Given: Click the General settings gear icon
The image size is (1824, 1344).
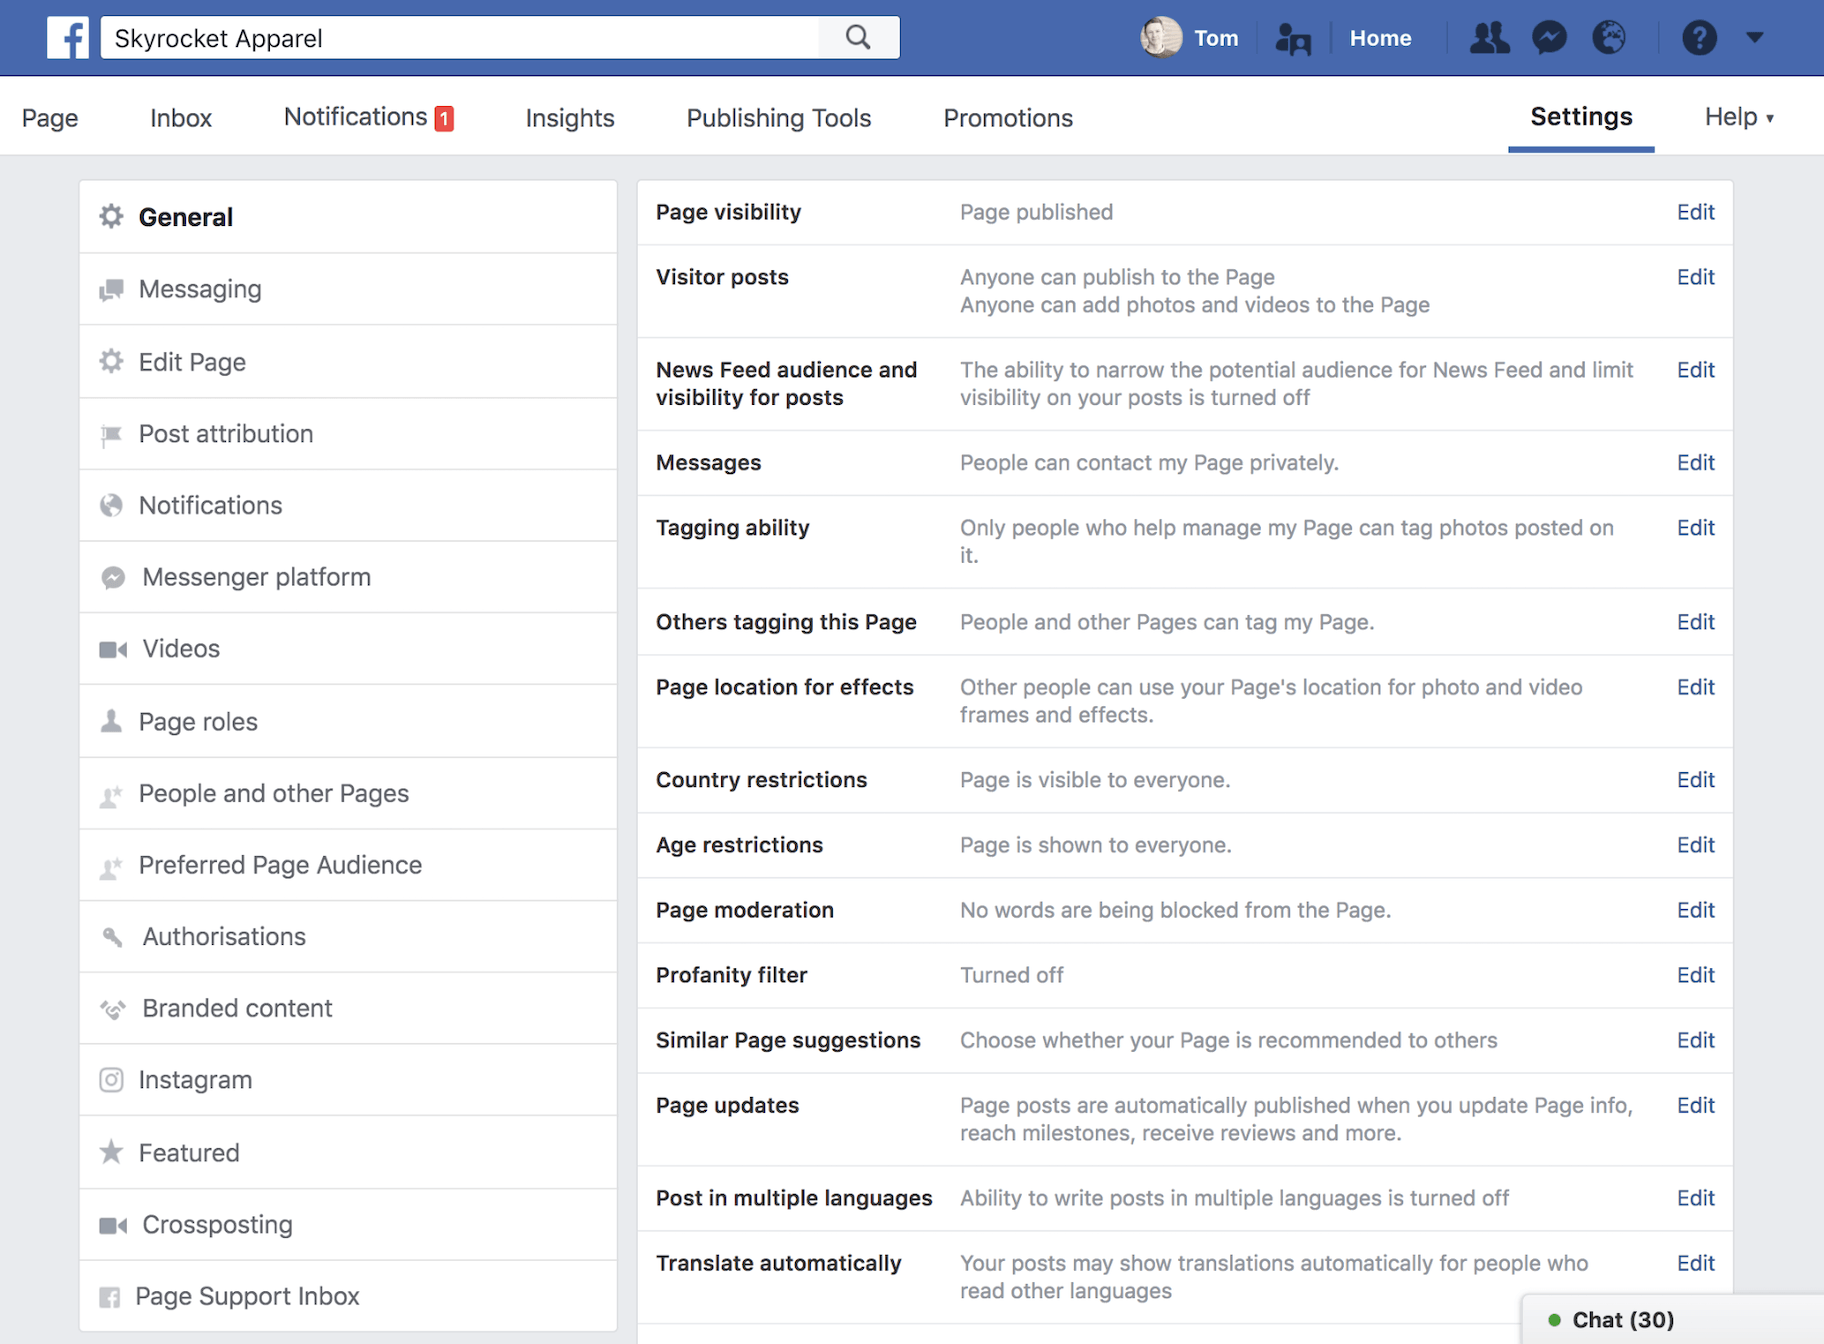Looking at the screenshot, I should 110,216.
